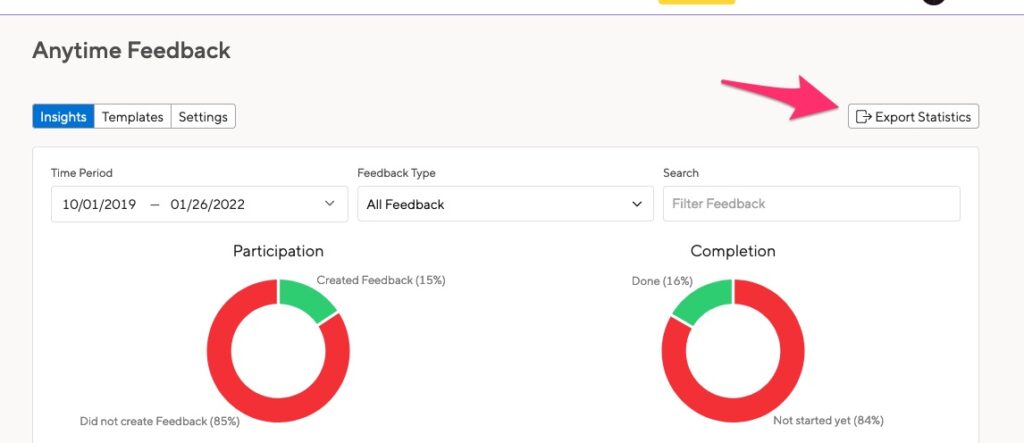The image size is (1024, 443).
Task: Click green Created Feedback slice in Participation chart
Action: (x=306, y=299)
